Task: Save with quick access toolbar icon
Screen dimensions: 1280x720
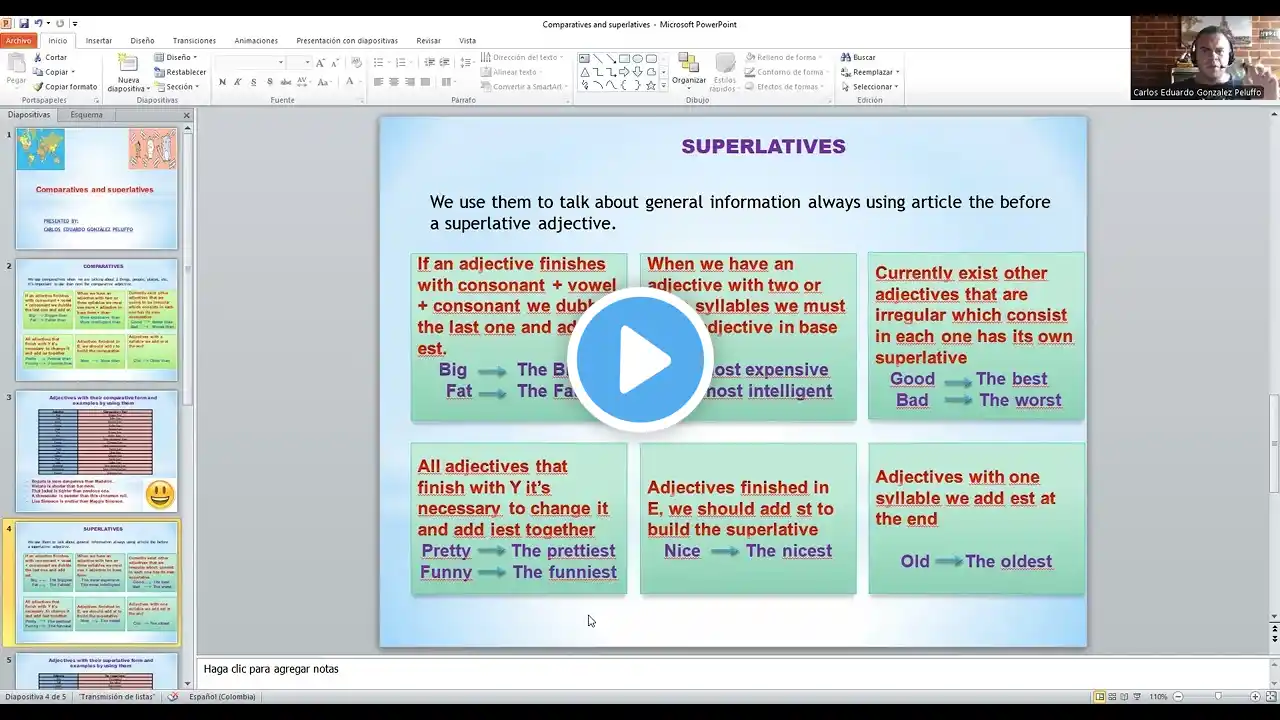Action: pyautogui.click(x=23, y=23)
